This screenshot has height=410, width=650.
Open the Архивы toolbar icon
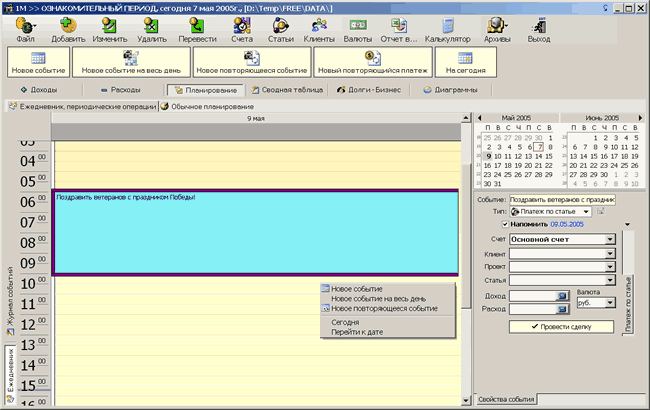pyautogui.click(x=497, y=29)
